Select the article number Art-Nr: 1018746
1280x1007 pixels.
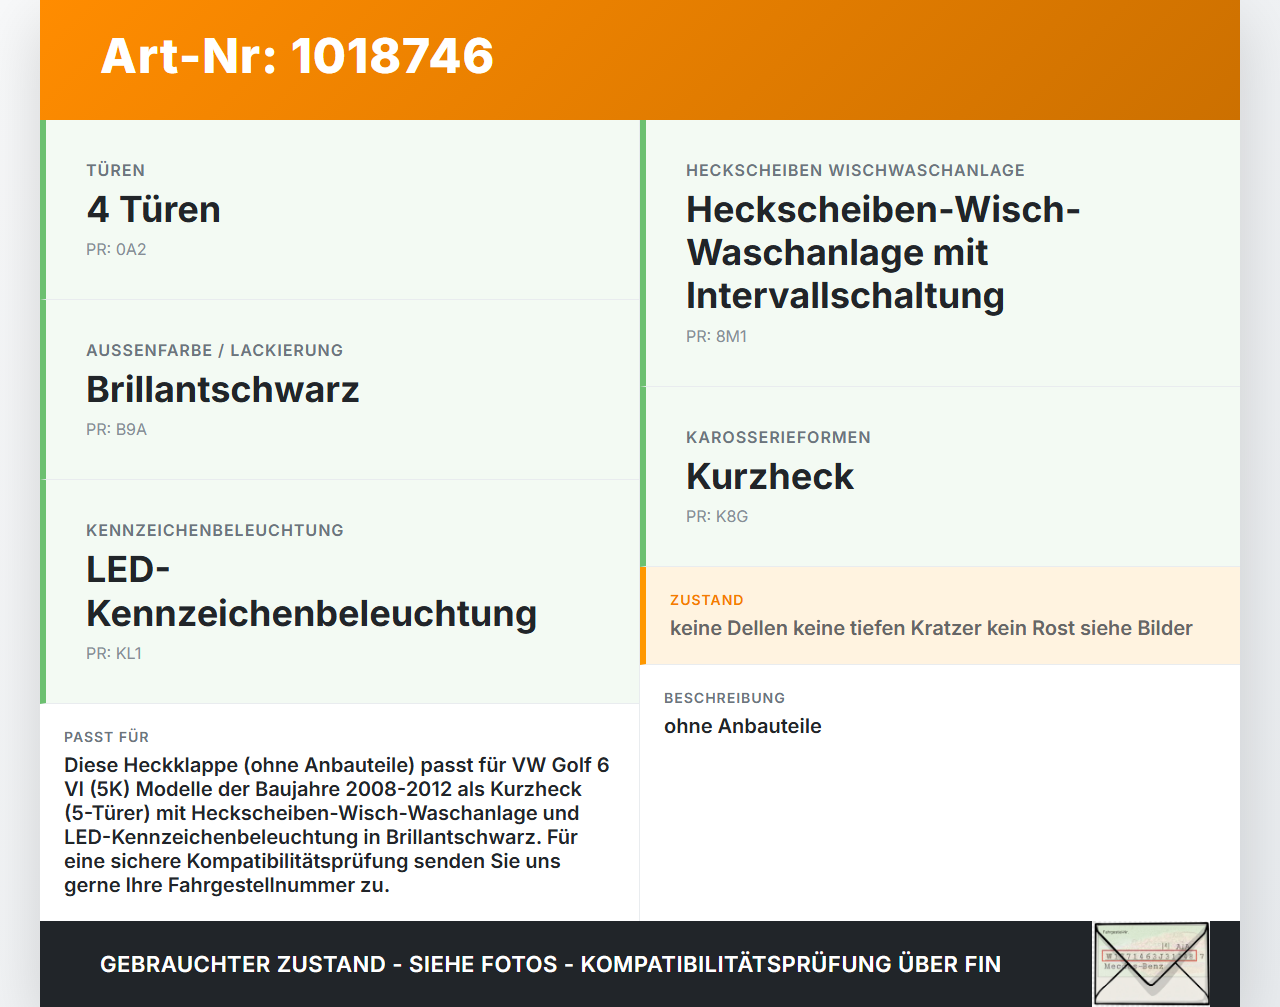click(x=296, y=57)
